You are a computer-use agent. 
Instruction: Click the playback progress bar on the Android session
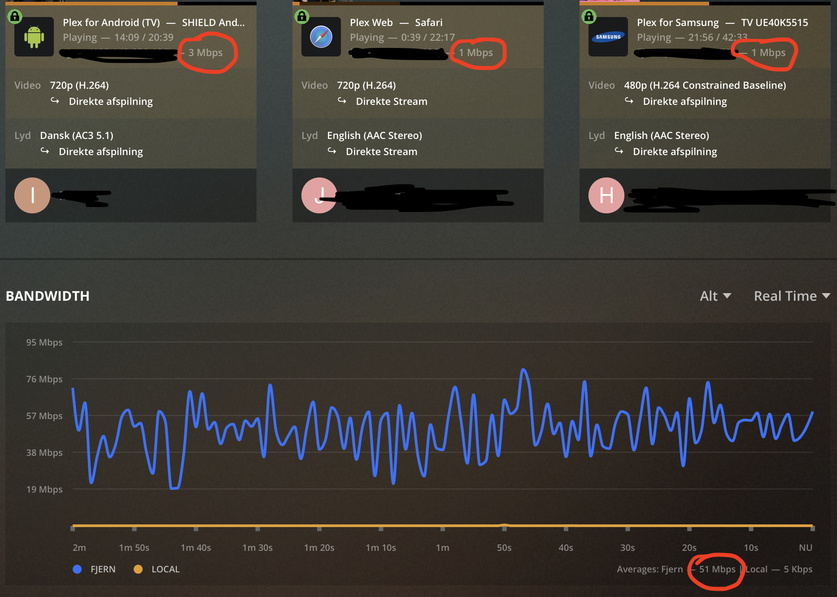[x=131, y=3]
